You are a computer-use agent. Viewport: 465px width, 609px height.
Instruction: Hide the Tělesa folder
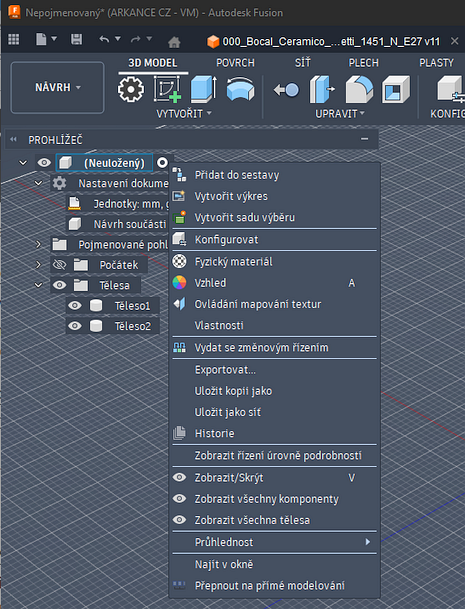[x=59, y=285]
